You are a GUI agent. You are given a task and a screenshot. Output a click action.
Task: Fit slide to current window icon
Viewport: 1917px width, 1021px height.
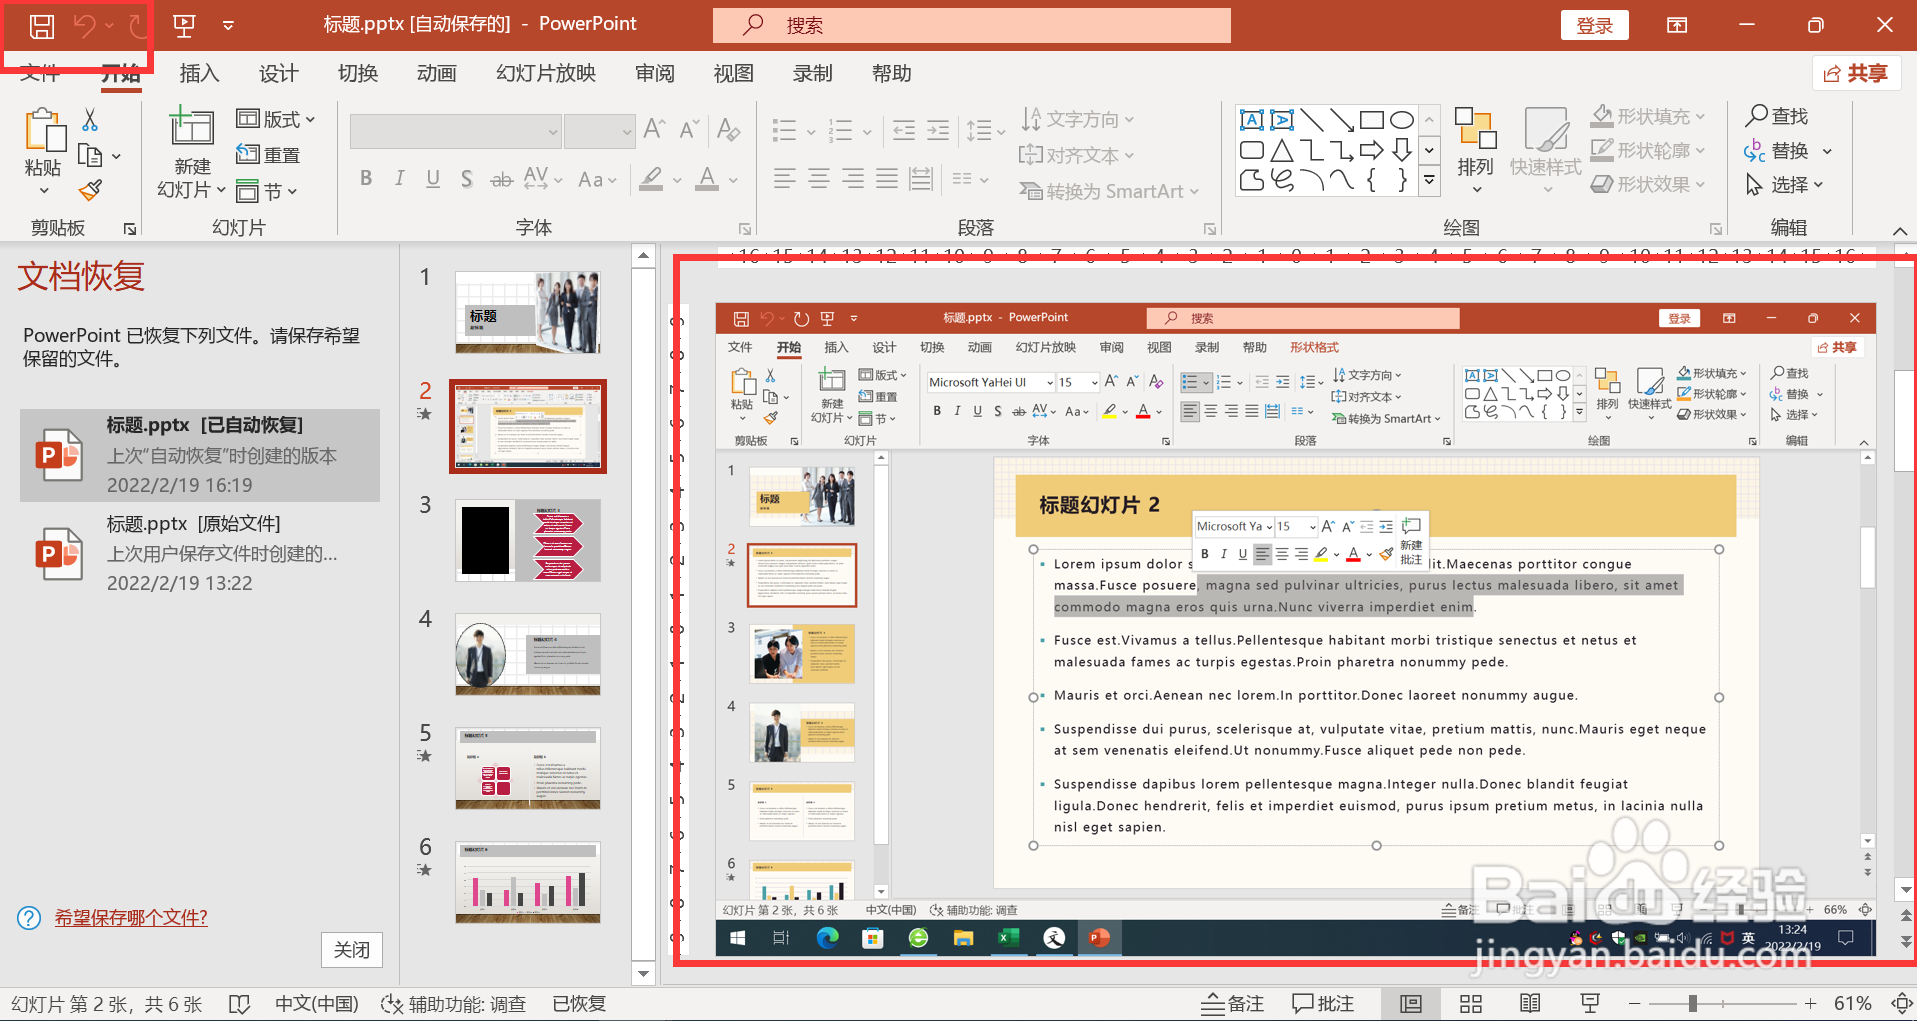[x=1902, y=1003]
